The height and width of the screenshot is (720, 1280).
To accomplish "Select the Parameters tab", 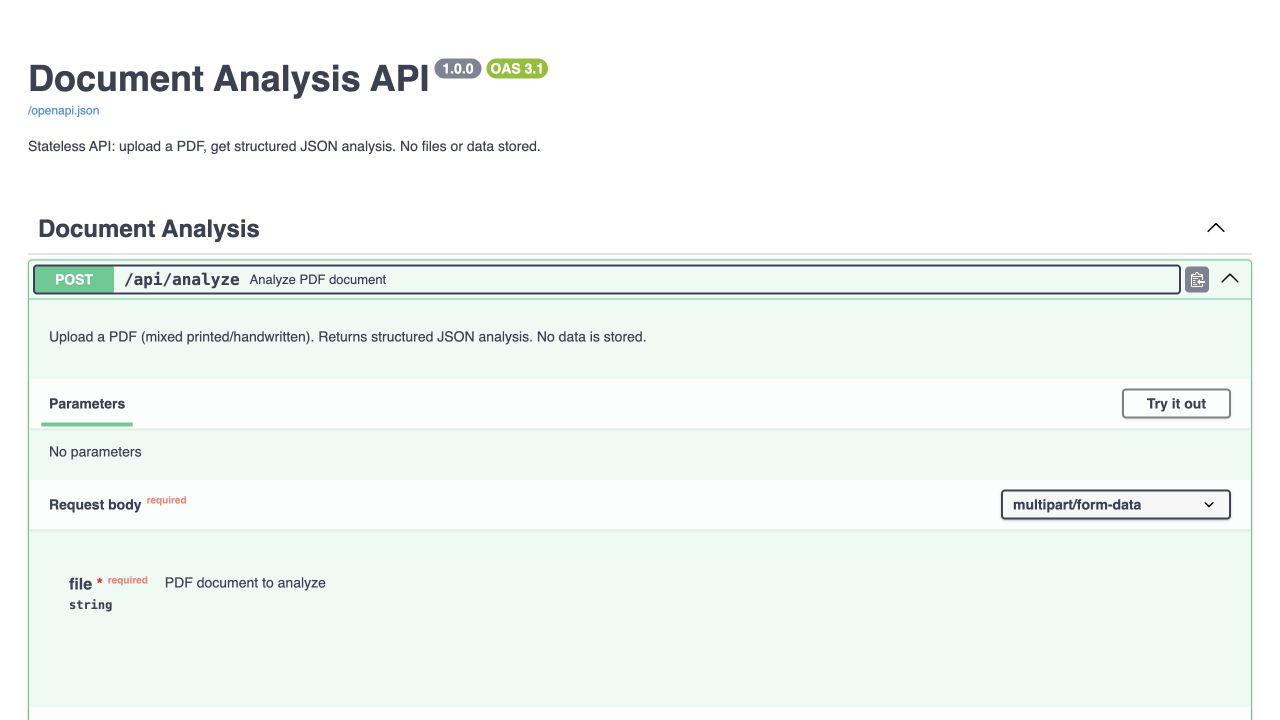I will click(x=87, y=404).
